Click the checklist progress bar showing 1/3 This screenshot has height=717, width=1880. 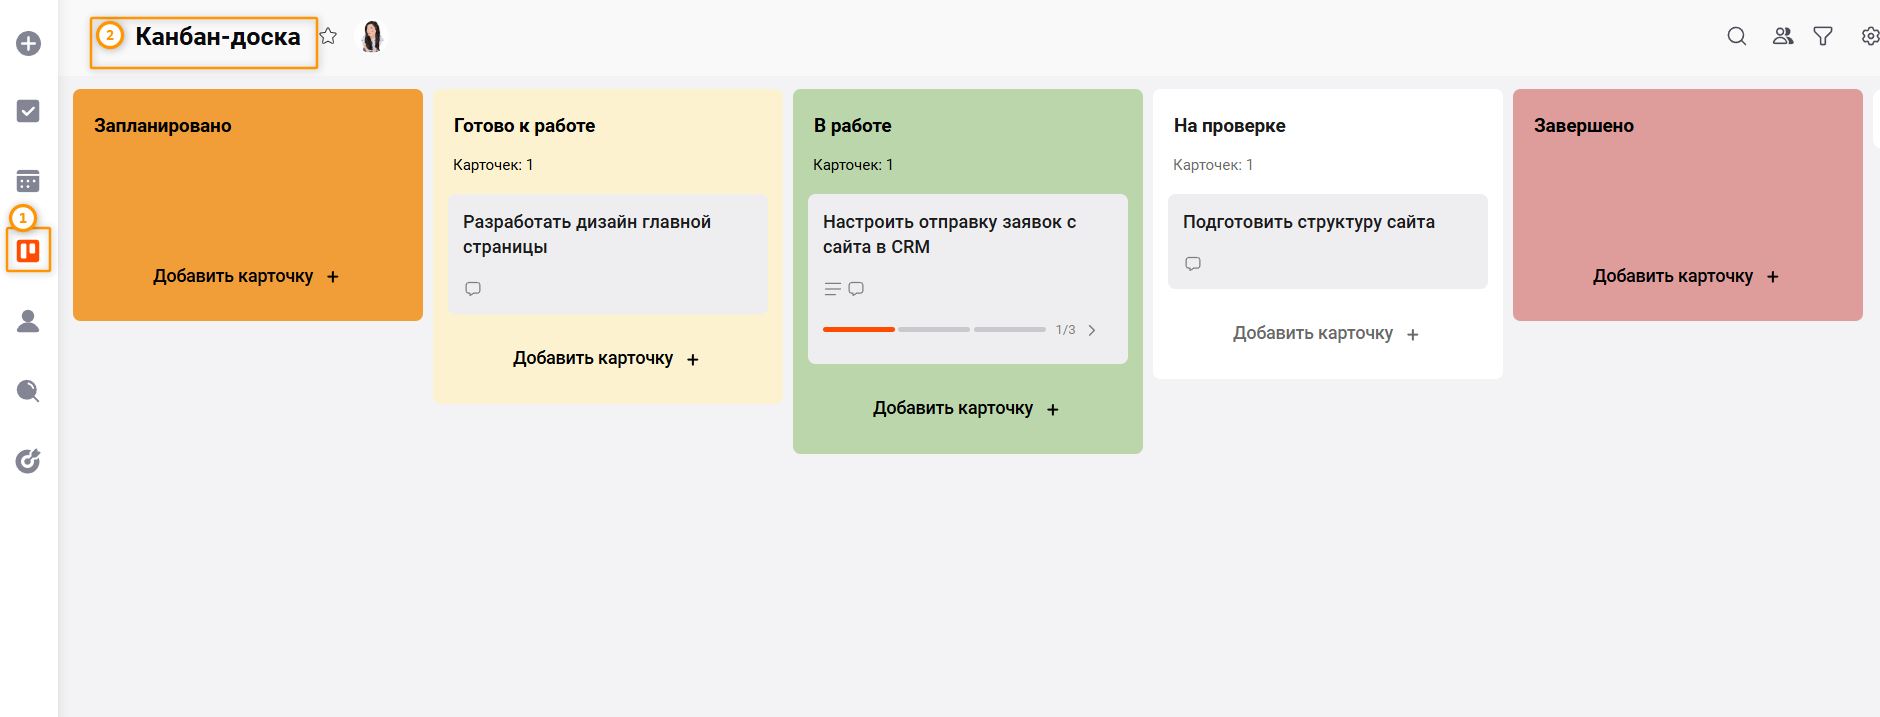point(934,329)
